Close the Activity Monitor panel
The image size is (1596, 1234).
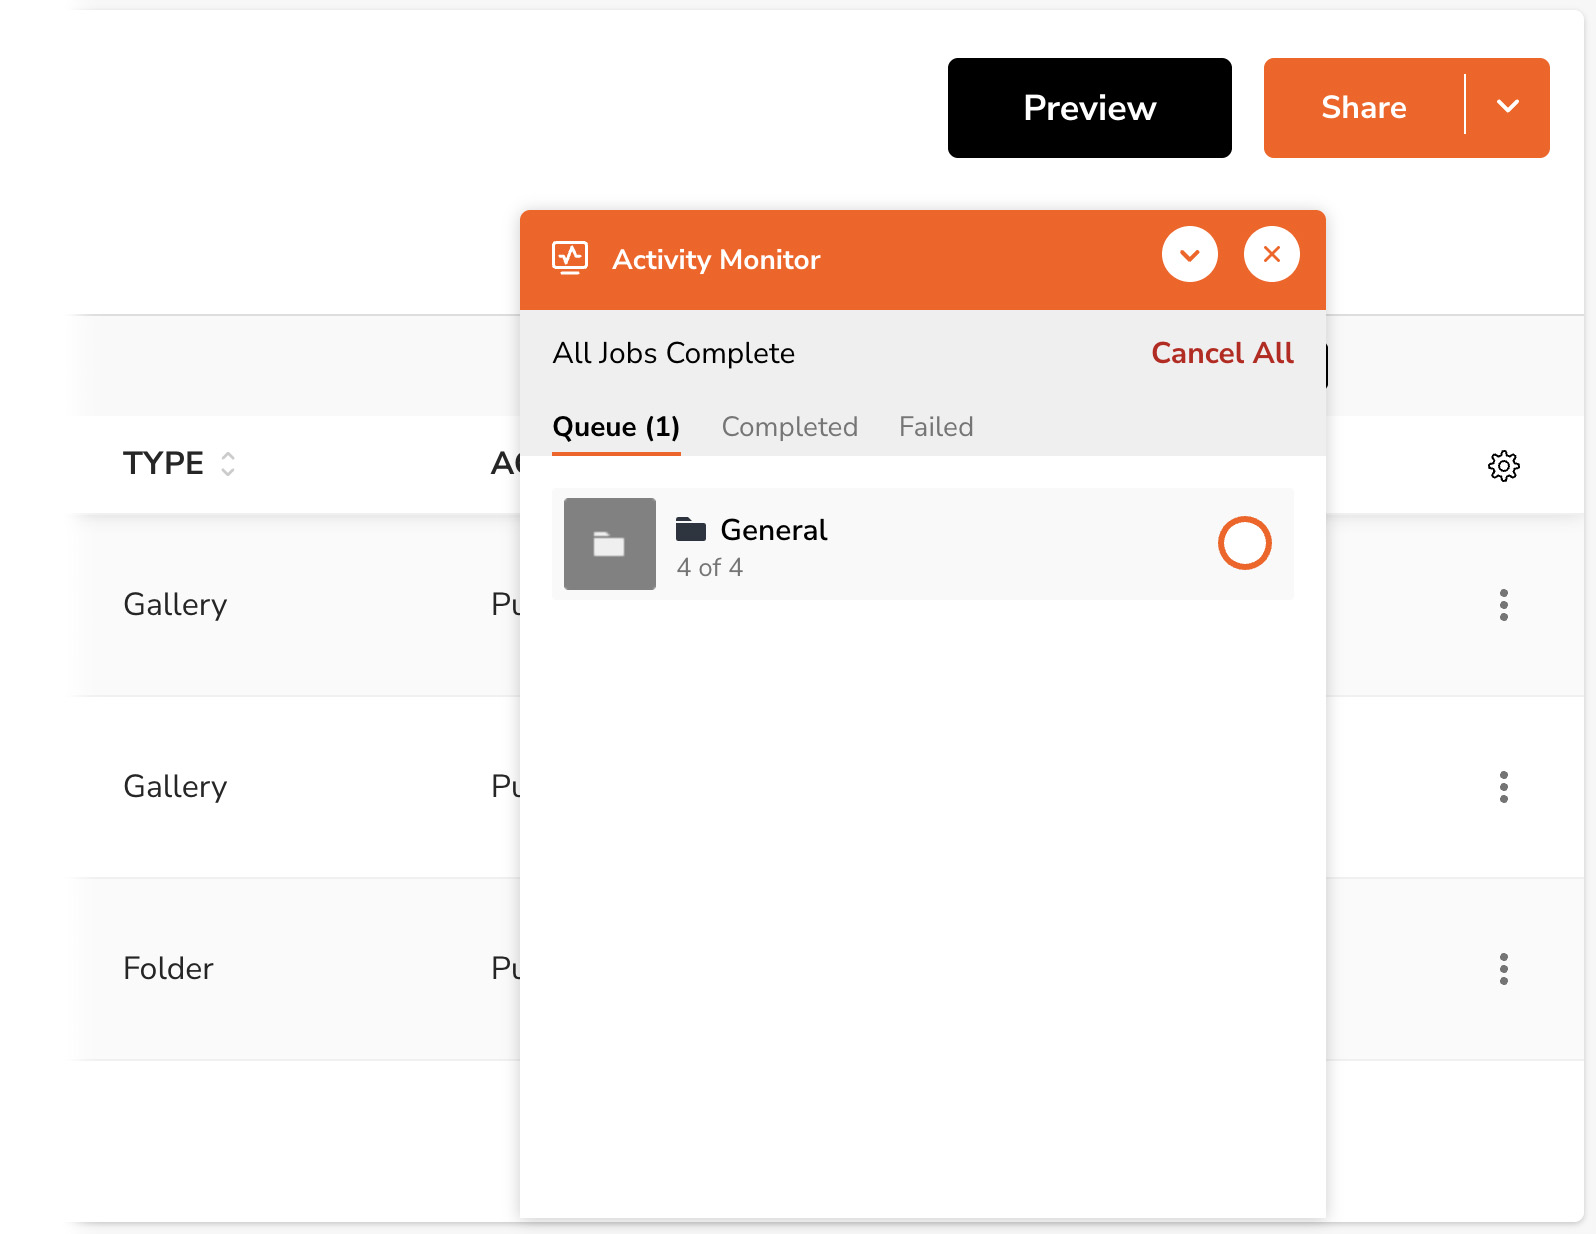pos(1271,255)
